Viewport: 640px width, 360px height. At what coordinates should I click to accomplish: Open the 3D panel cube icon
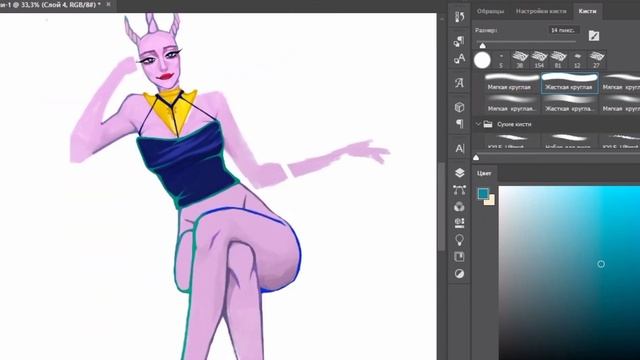pyautogui.click(x=459, y=107)
